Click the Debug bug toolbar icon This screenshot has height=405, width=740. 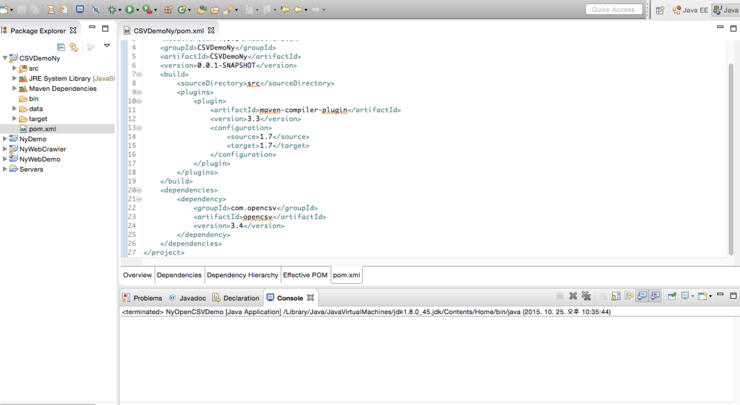(112, 9)
